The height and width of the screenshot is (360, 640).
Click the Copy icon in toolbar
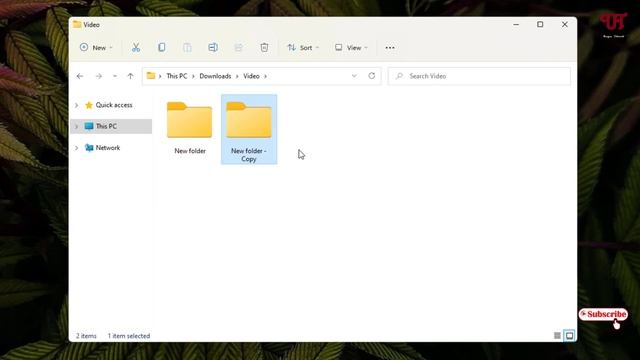pos(162,48)
